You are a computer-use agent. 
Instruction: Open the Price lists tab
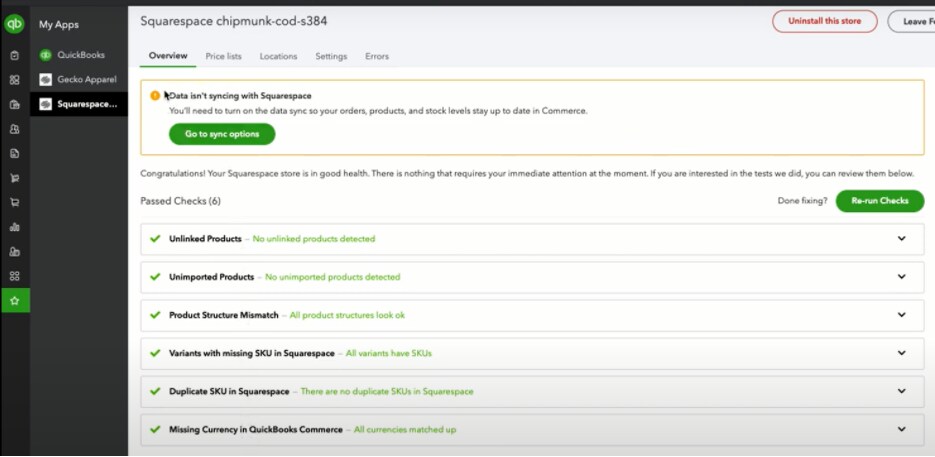point(224,56)
